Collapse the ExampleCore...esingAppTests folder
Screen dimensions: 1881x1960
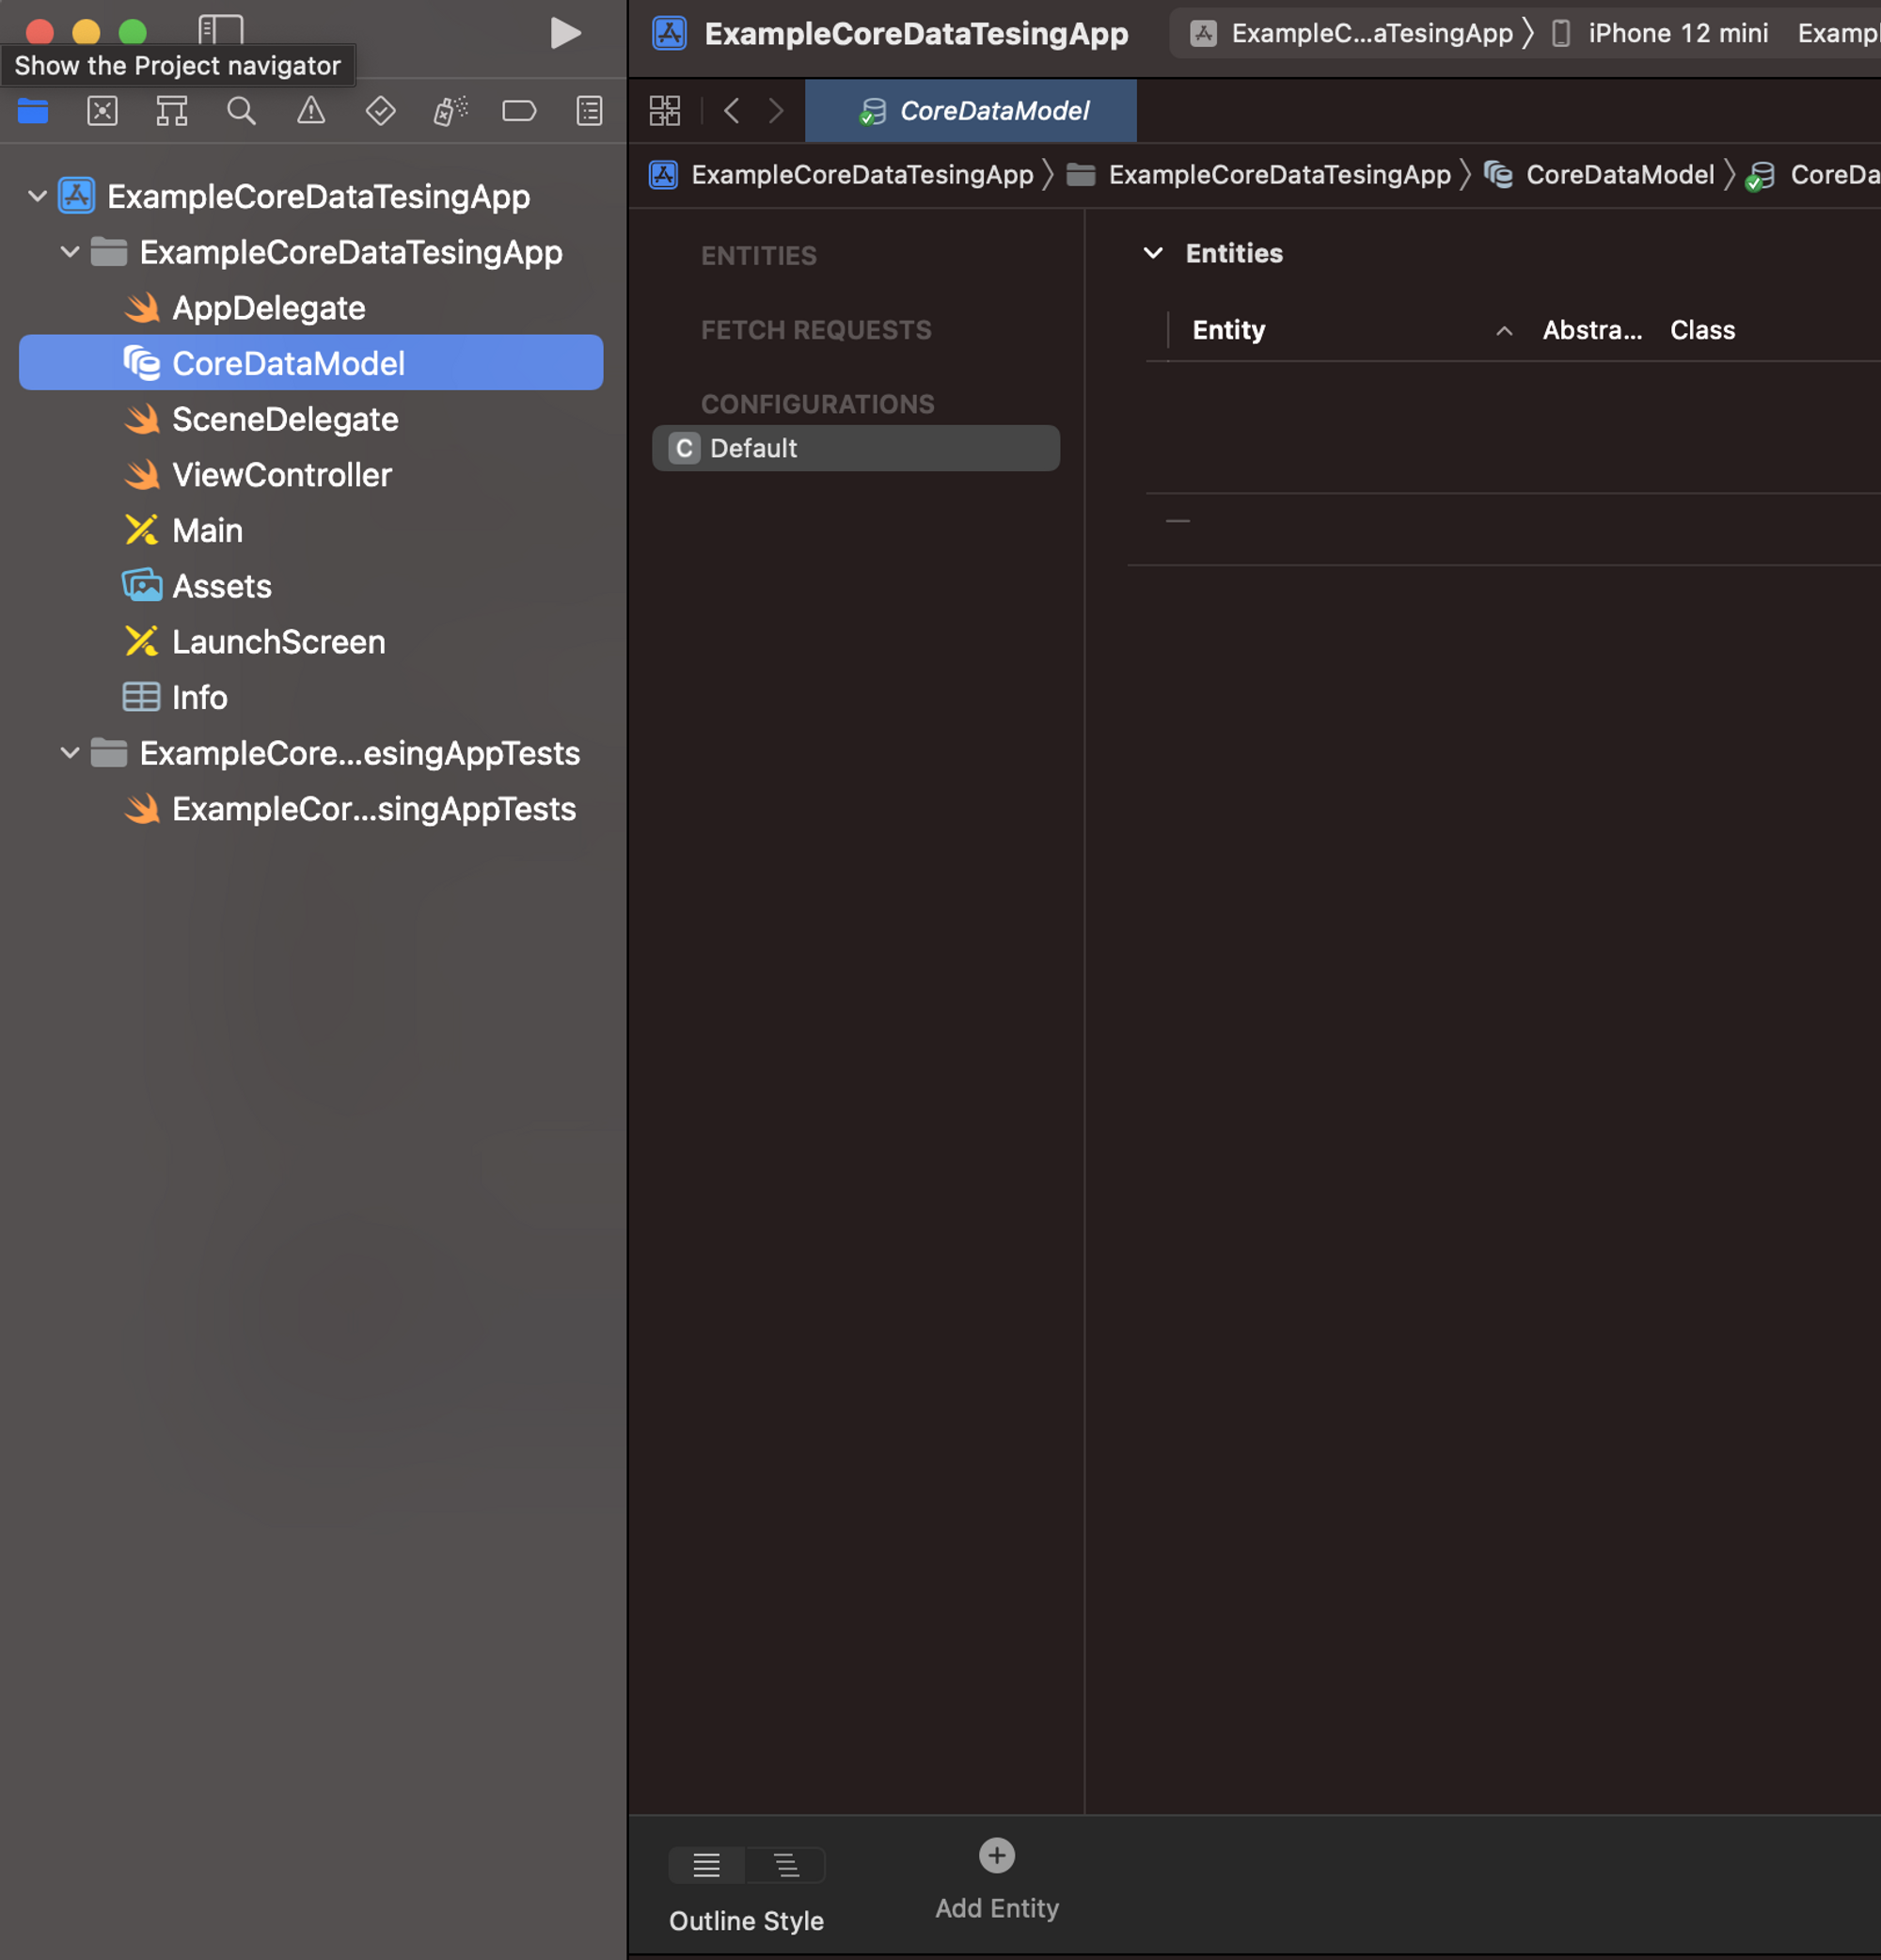pyautogui.click(x=69, y=753)
